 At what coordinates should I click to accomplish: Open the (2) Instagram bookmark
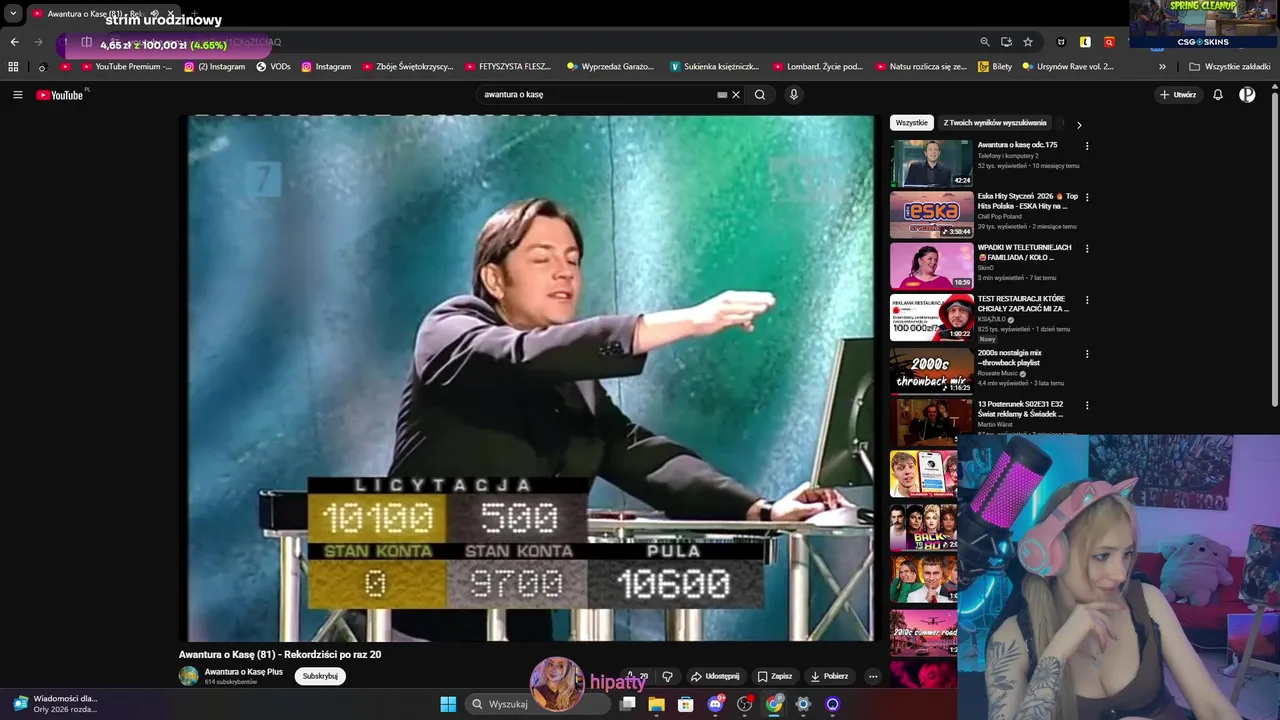click(x=214, y=67)
